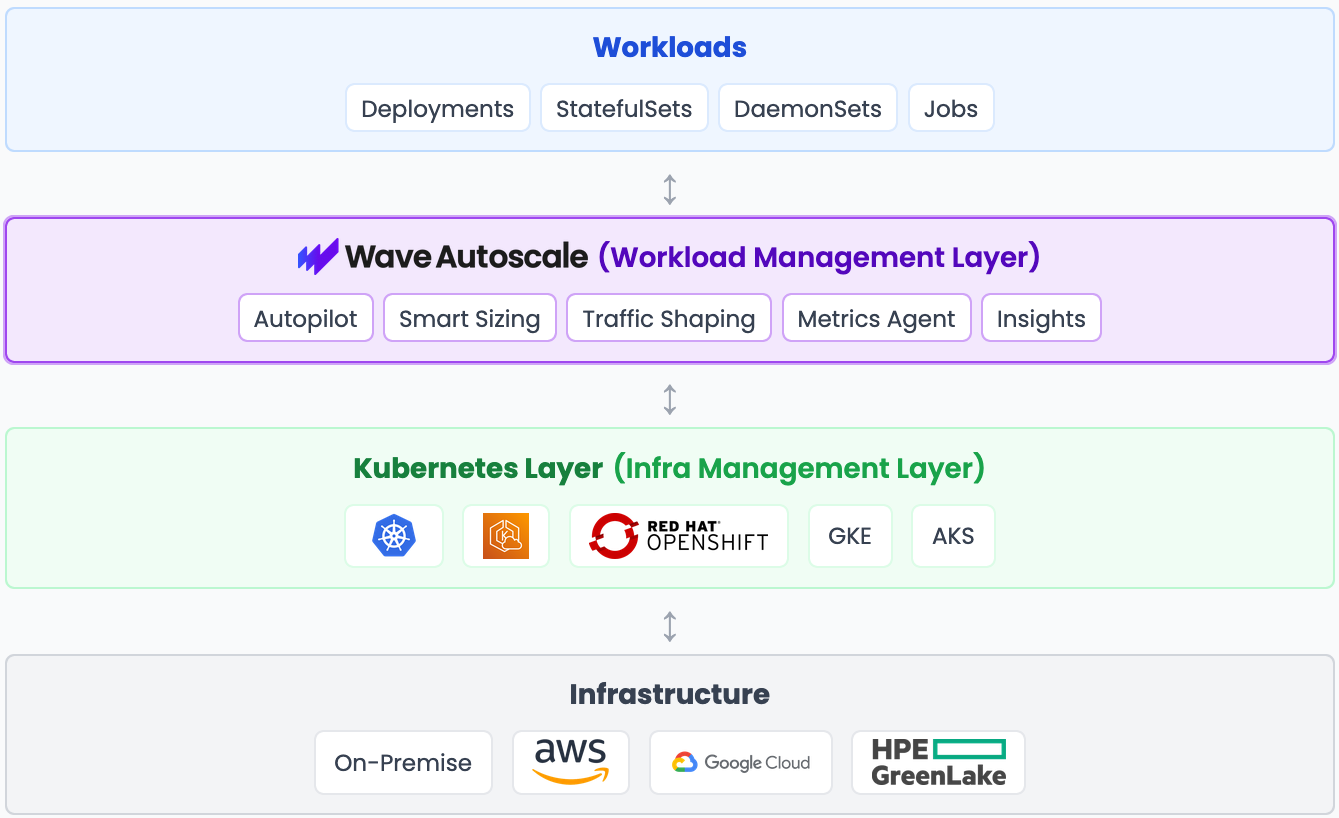This screenshot has width=1339, height=818.
Task: Click the Kubernetes Layer heading
Action: coord(478,468)
